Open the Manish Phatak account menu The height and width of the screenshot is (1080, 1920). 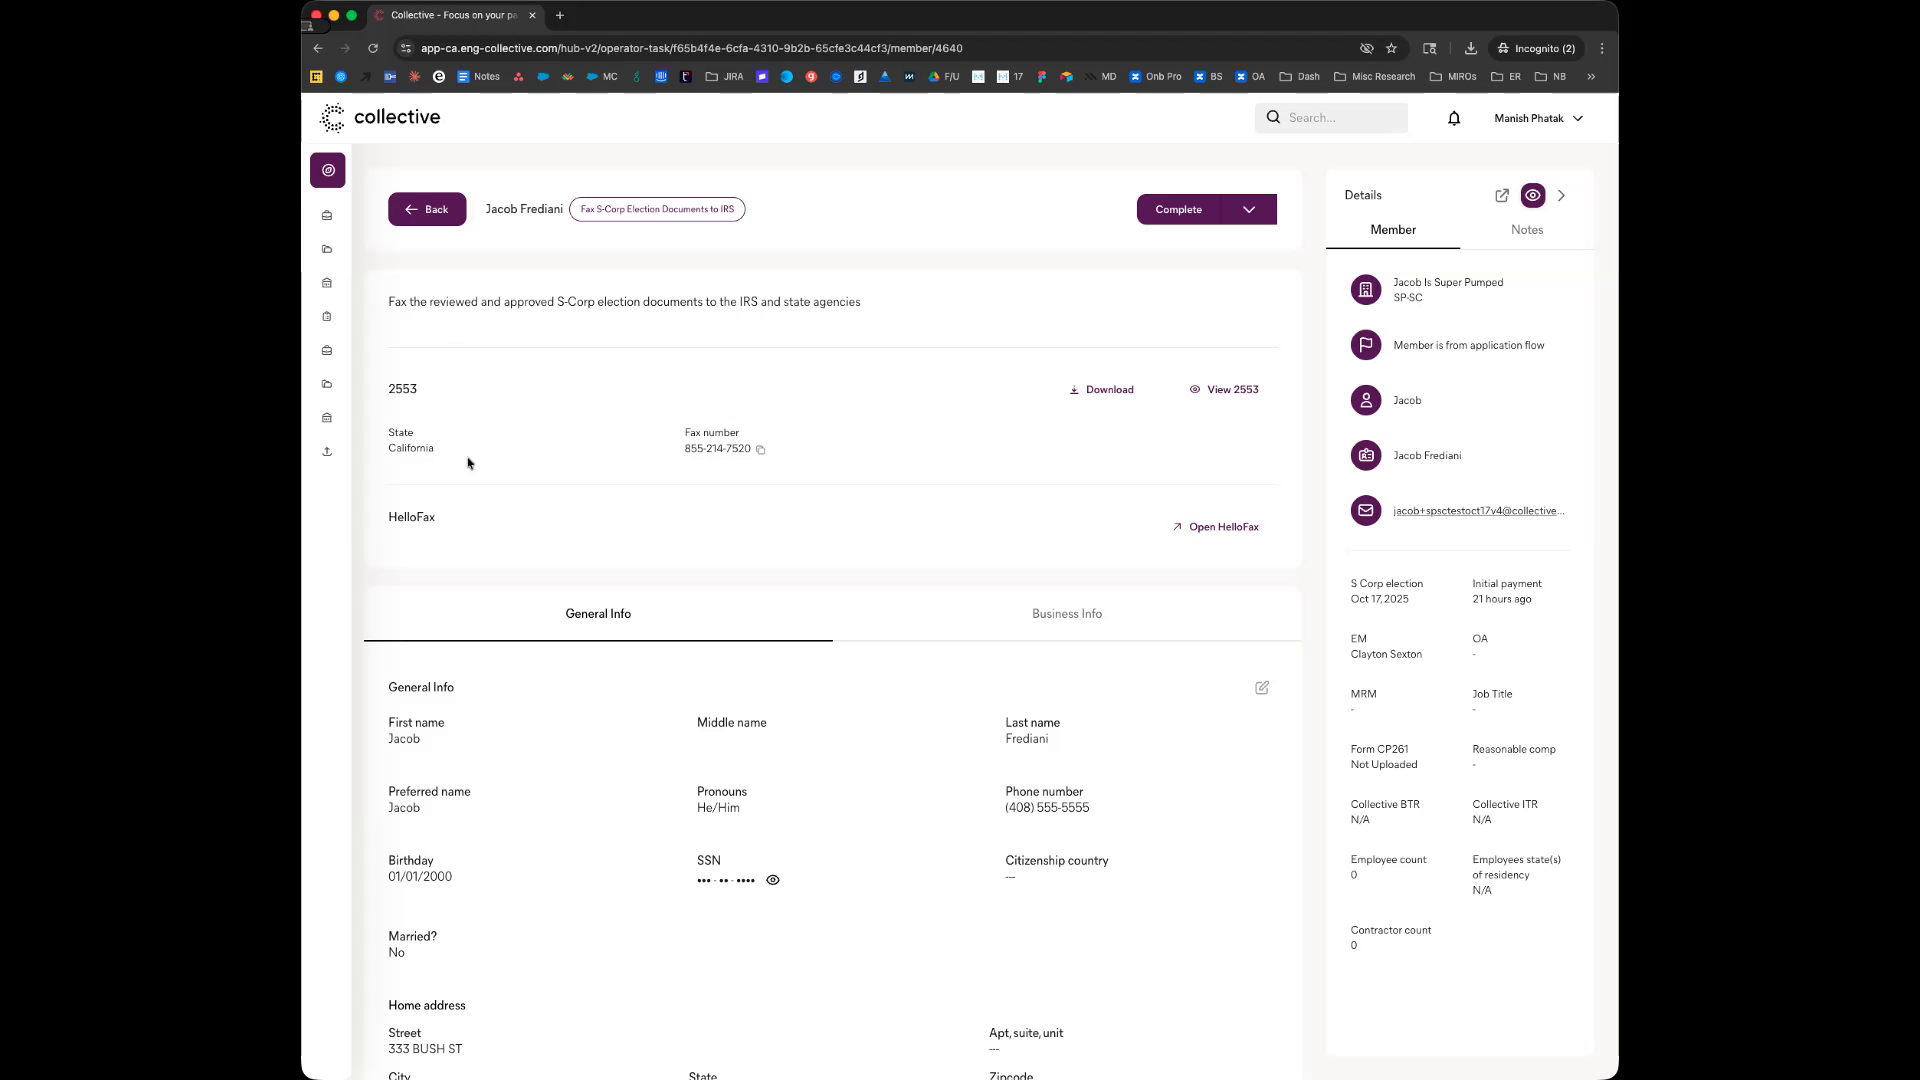(1538, 118)
